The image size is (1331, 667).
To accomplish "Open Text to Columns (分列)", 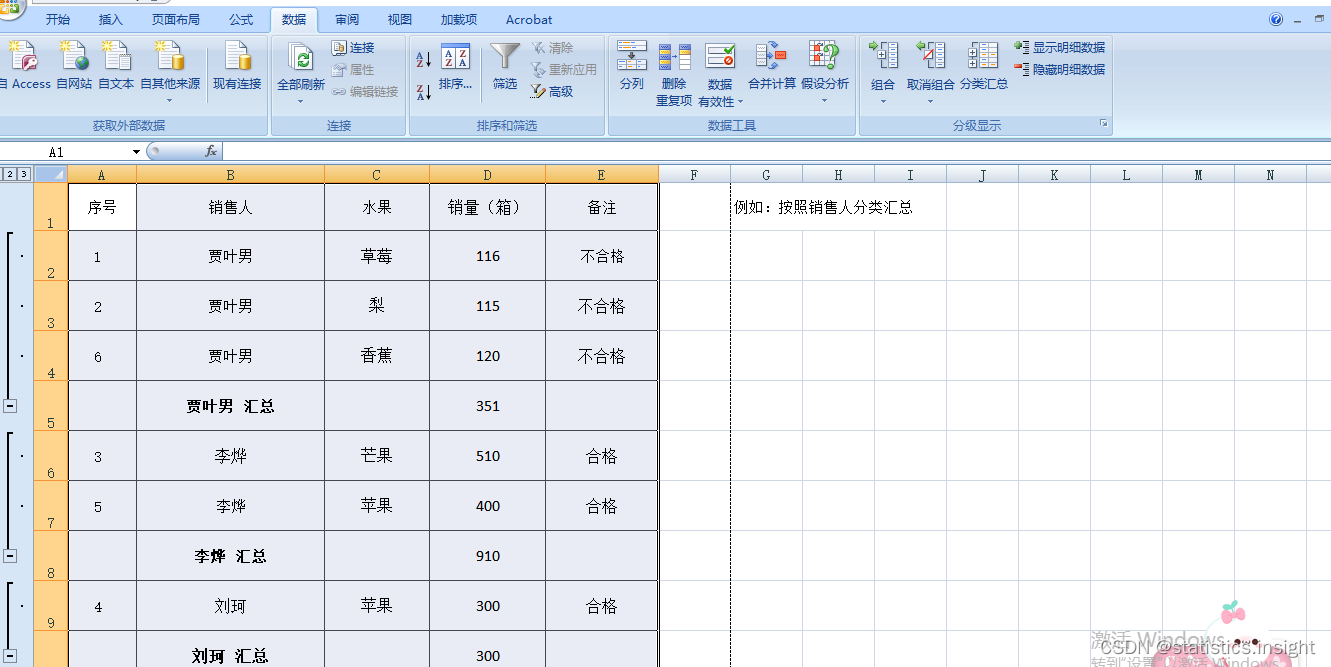I will click(x=632, y=66).
